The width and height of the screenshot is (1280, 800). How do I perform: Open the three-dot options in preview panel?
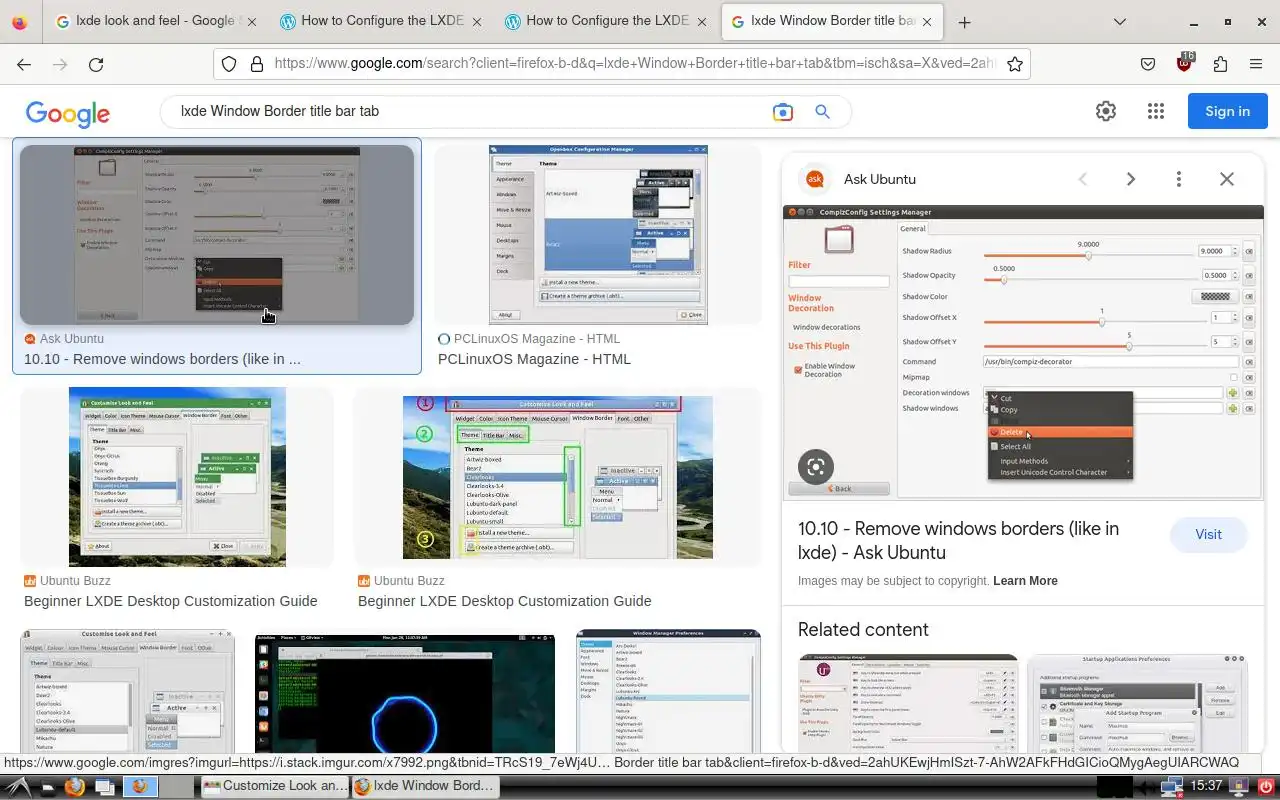click(x=1179, y=179)
